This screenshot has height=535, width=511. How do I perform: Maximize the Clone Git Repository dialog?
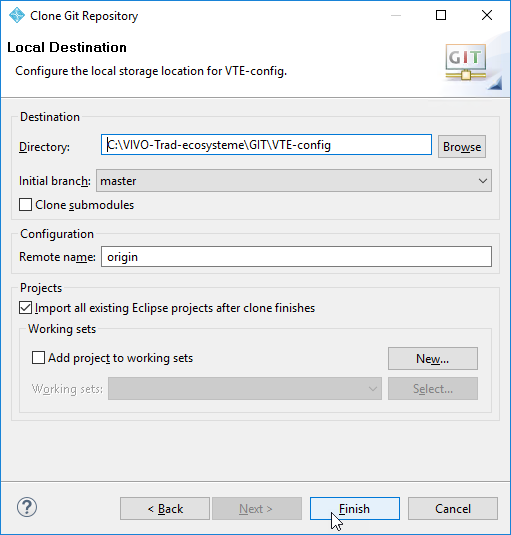coord(441,15)
